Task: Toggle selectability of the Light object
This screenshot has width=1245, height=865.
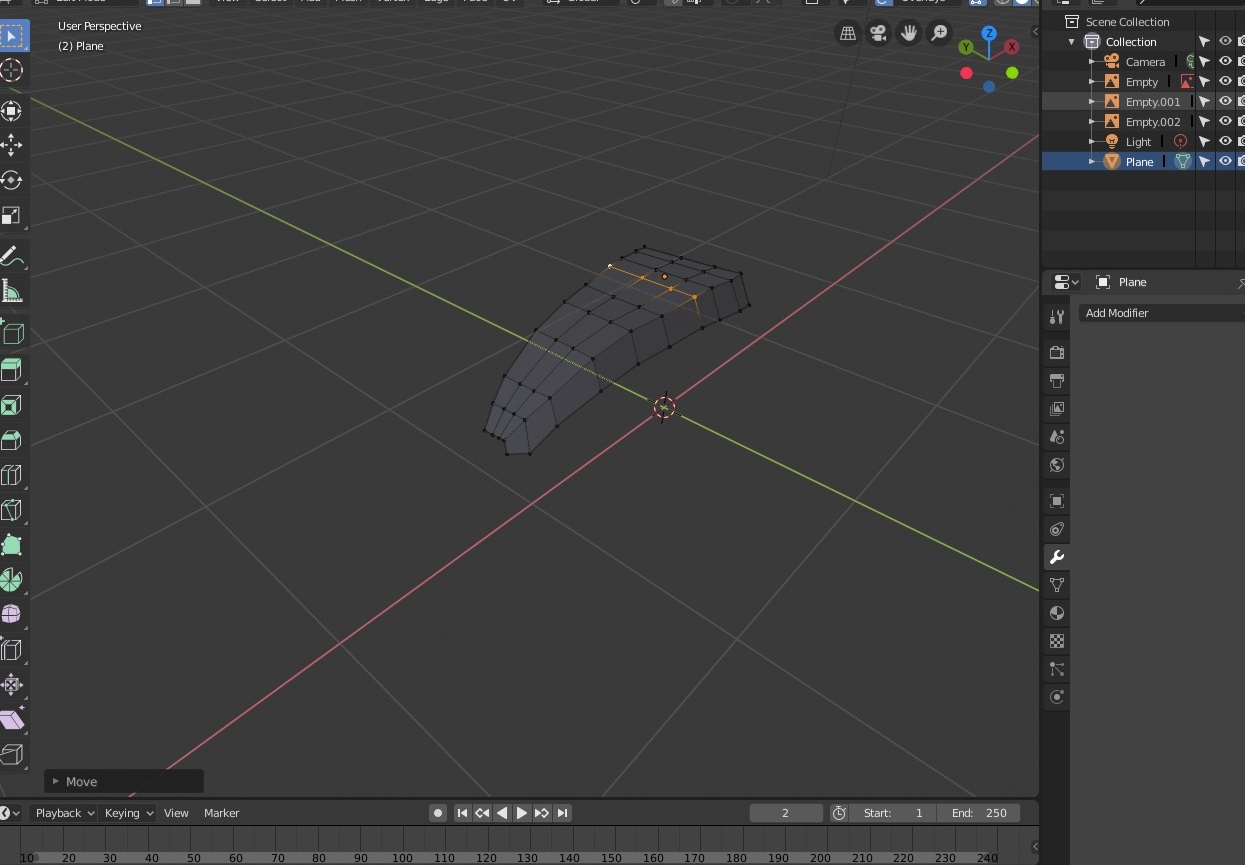Action: [x=1205, y=141]
